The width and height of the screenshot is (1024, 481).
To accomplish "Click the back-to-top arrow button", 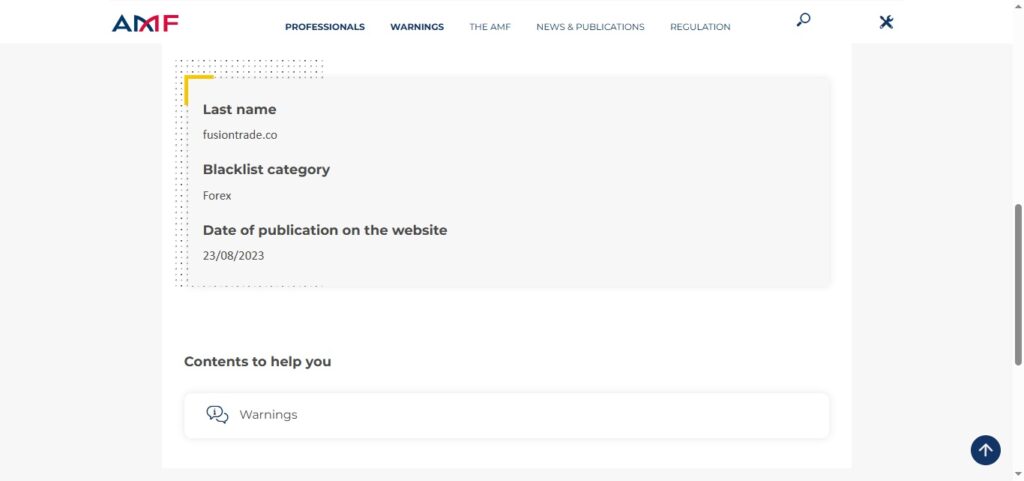I will click(985, 450).
